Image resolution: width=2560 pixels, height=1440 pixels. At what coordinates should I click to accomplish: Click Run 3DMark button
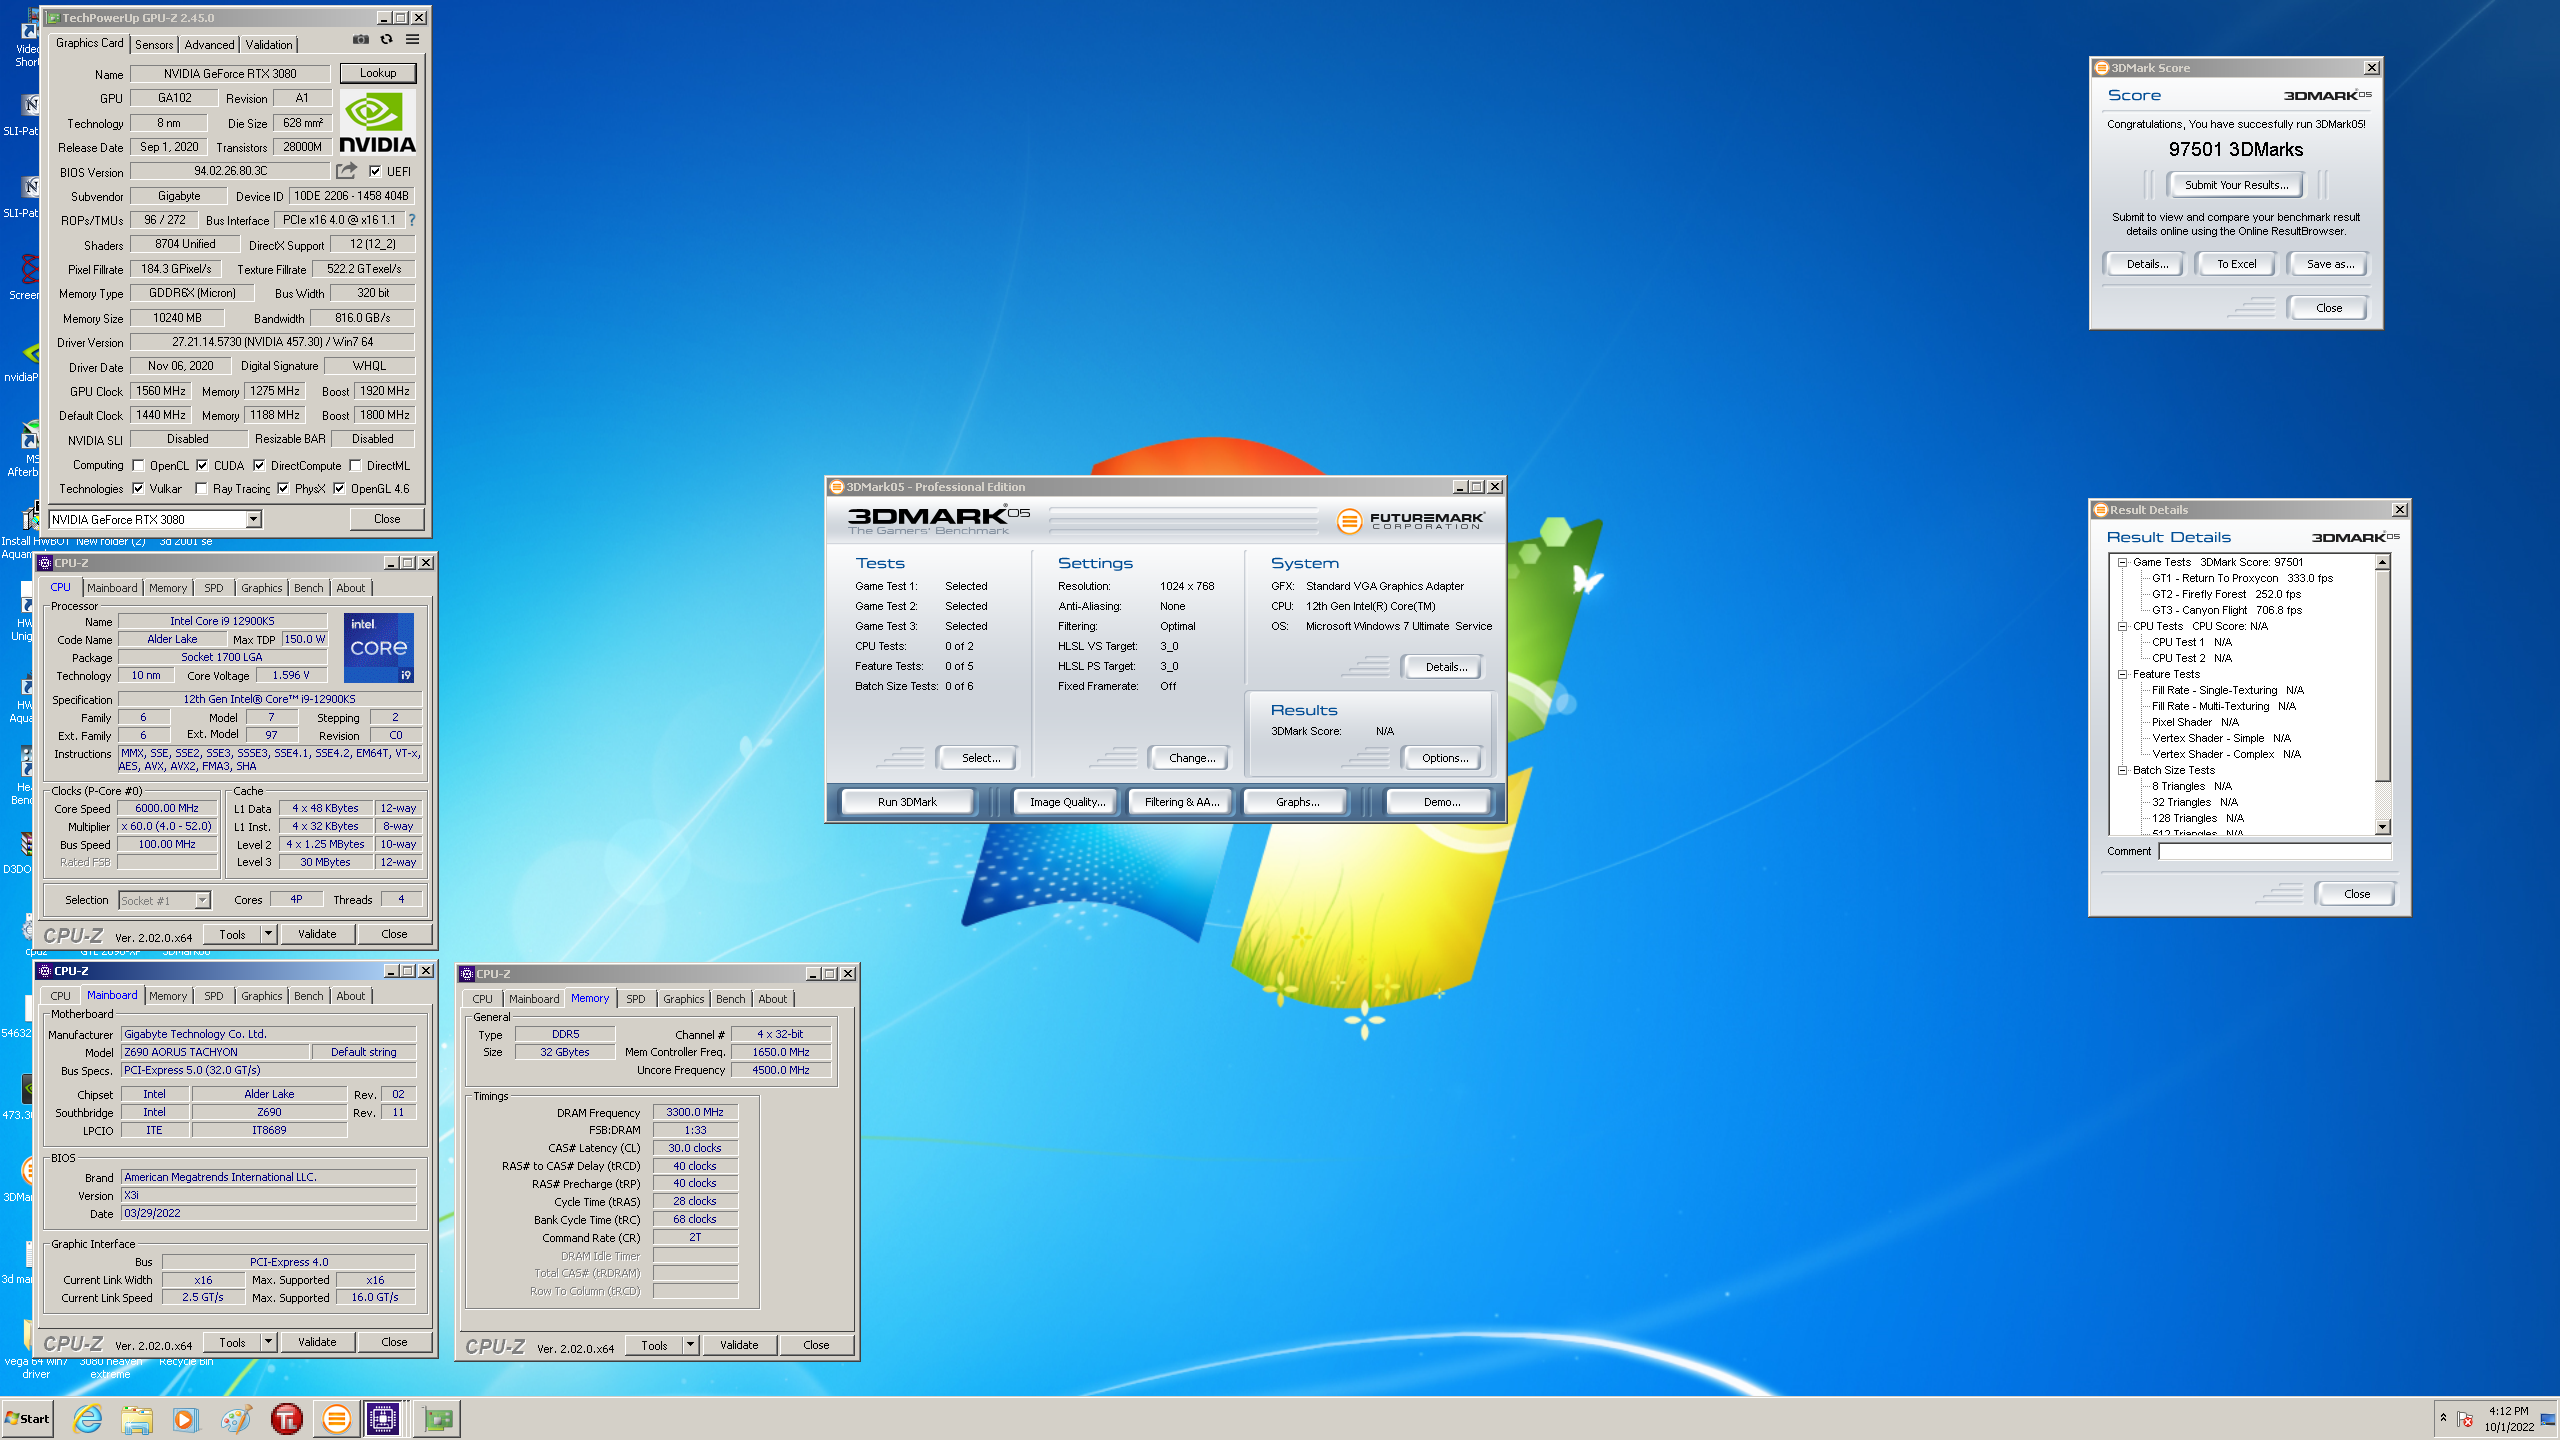click(907, 802)
